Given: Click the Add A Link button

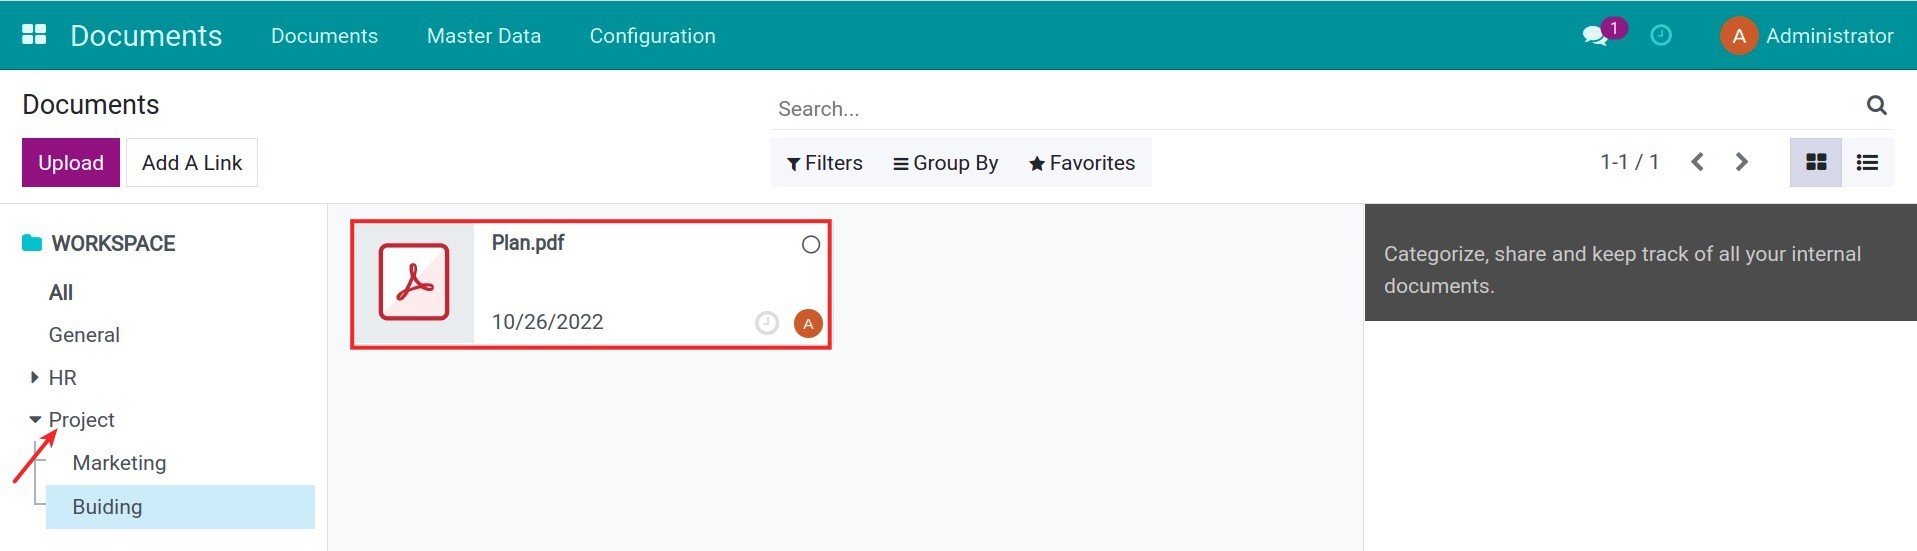Looking at the screenshot, I should click(x=192, y=163).
